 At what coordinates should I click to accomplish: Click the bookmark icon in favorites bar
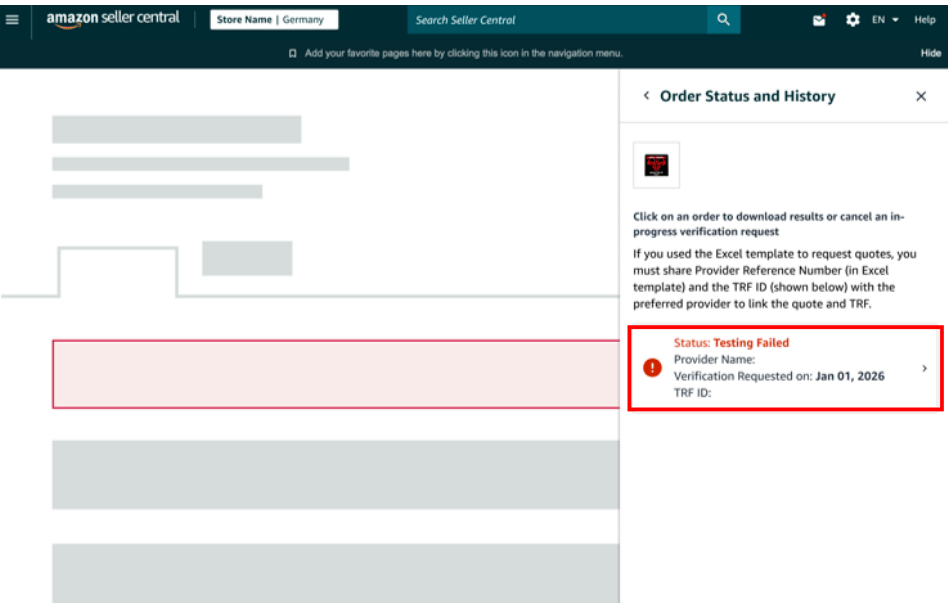tap(292, 54)
